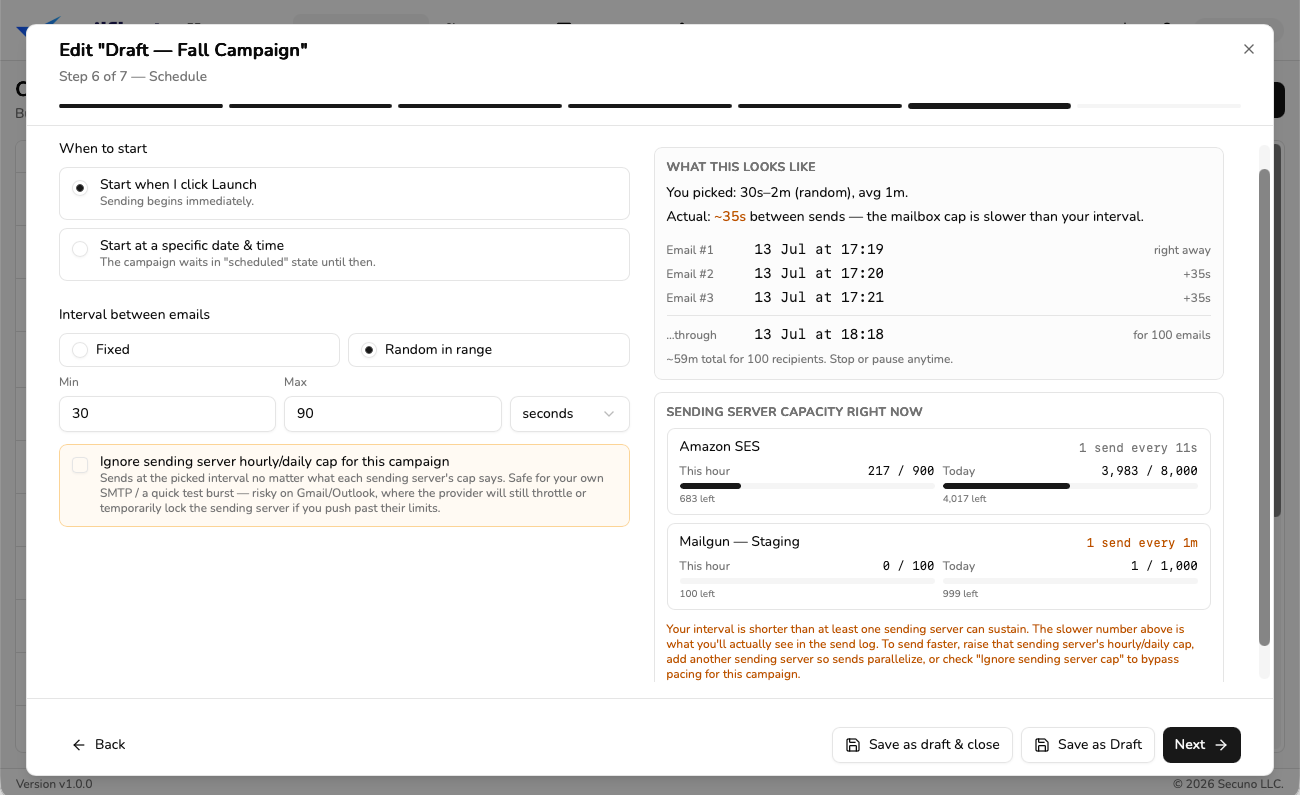Click the orange '1 send every 1m' text
This screenshot has height=795, width=1300.
(x=1142, y=543)
